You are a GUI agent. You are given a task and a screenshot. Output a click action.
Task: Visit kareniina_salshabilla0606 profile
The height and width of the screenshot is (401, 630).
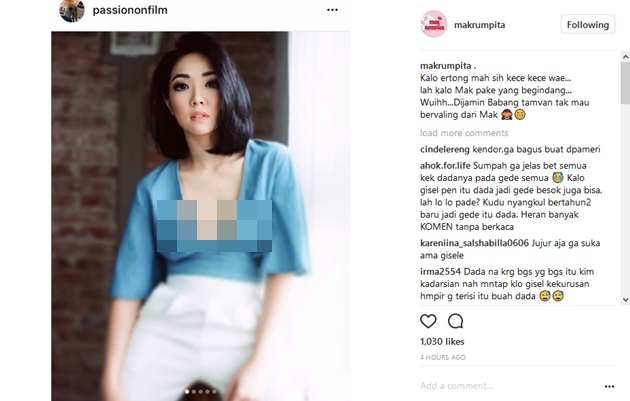[x=474, y=243]
